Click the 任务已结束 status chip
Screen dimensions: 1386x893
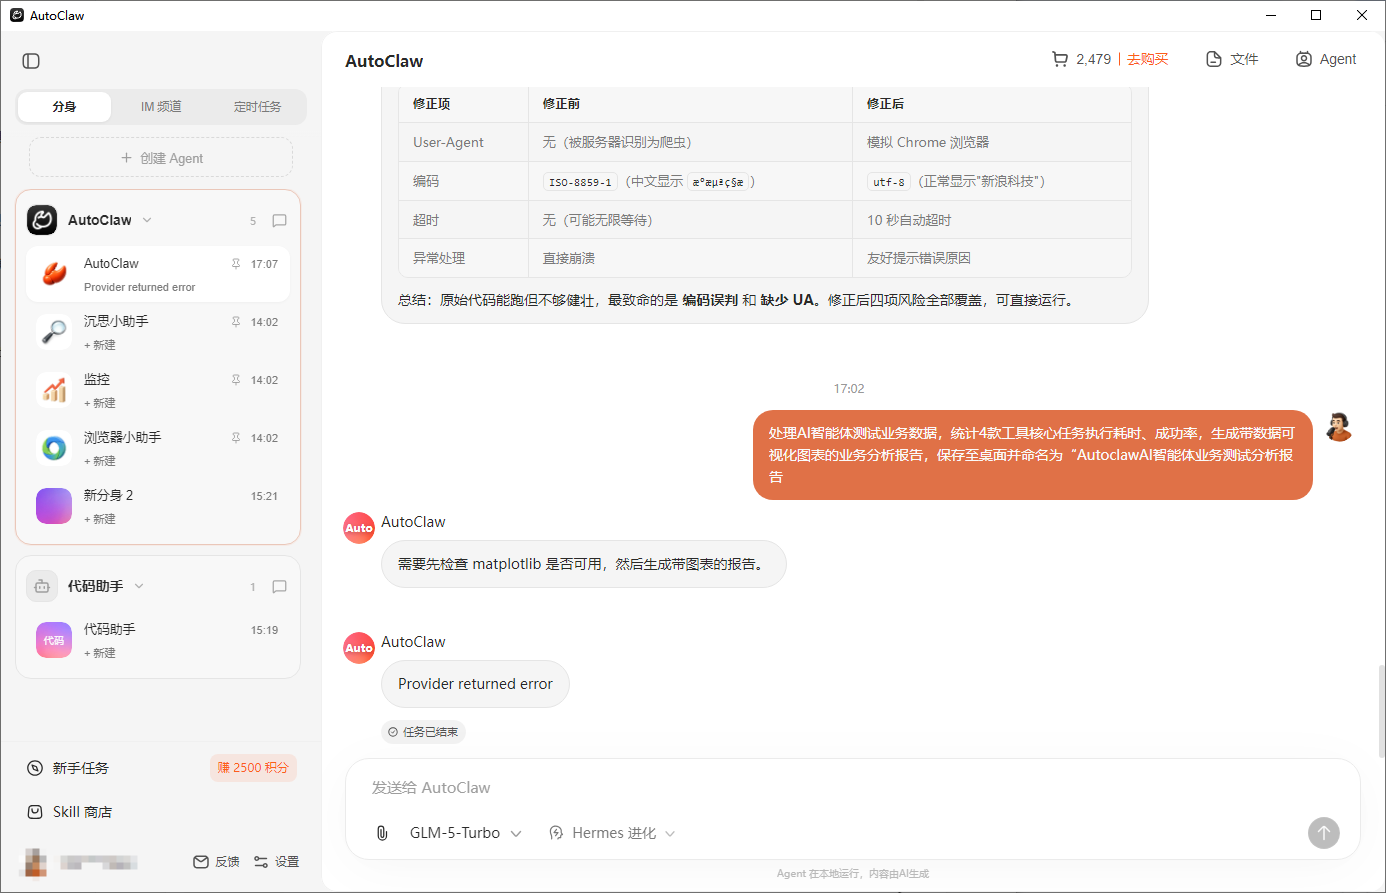click(423, 732)
